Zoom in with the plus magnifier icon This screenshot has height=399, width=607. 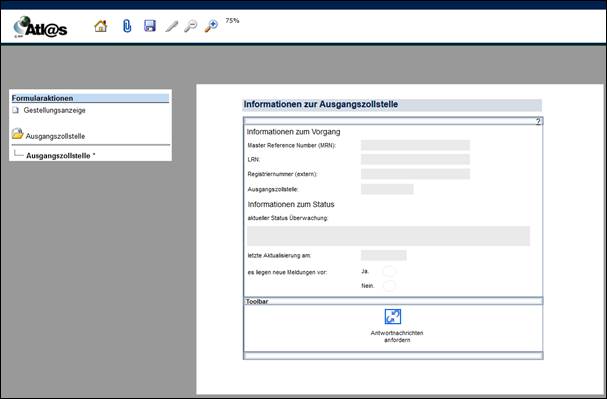click(x=211, y=26)
